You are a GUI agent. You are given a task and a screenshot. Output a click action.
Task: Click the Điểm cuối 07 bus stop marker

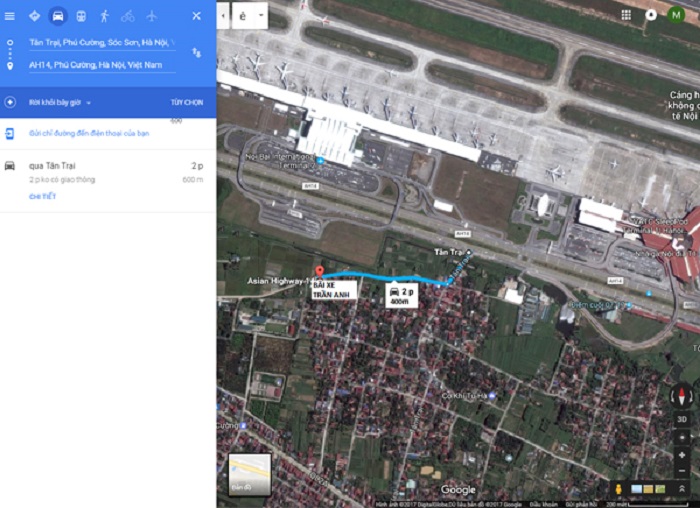629,305
